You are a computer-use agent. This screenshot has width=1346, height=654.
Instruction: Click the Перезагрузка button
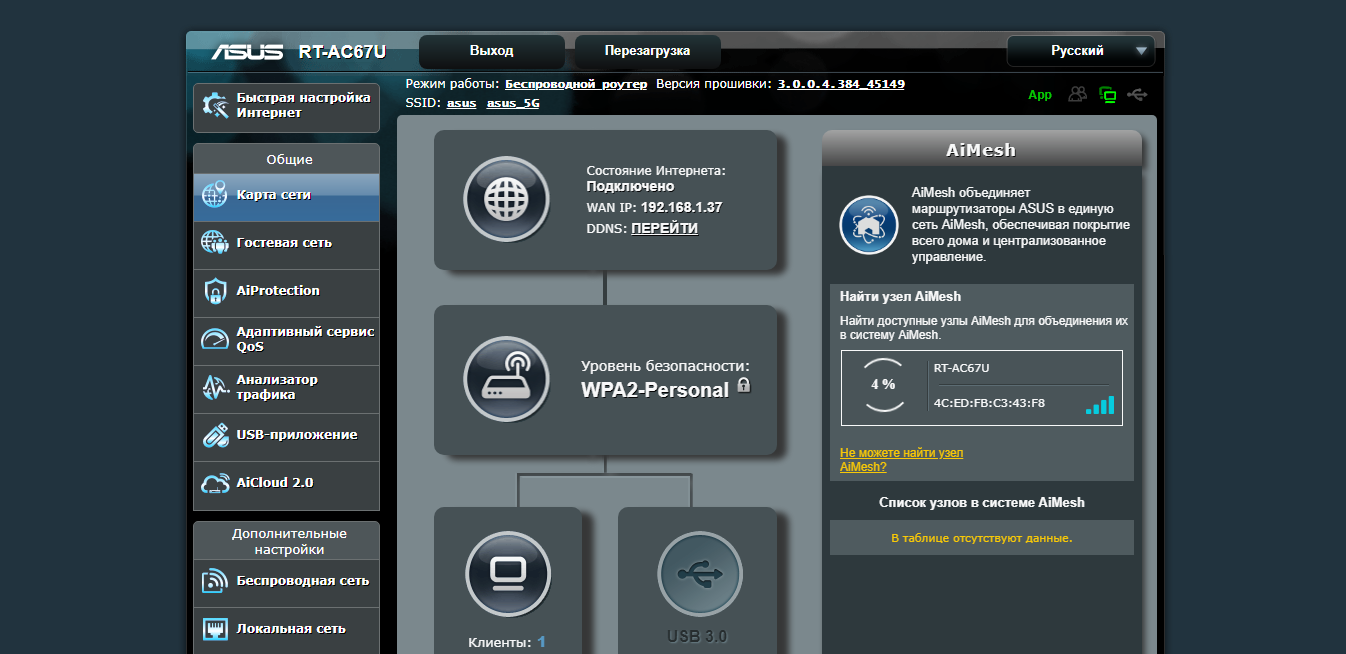648,51
